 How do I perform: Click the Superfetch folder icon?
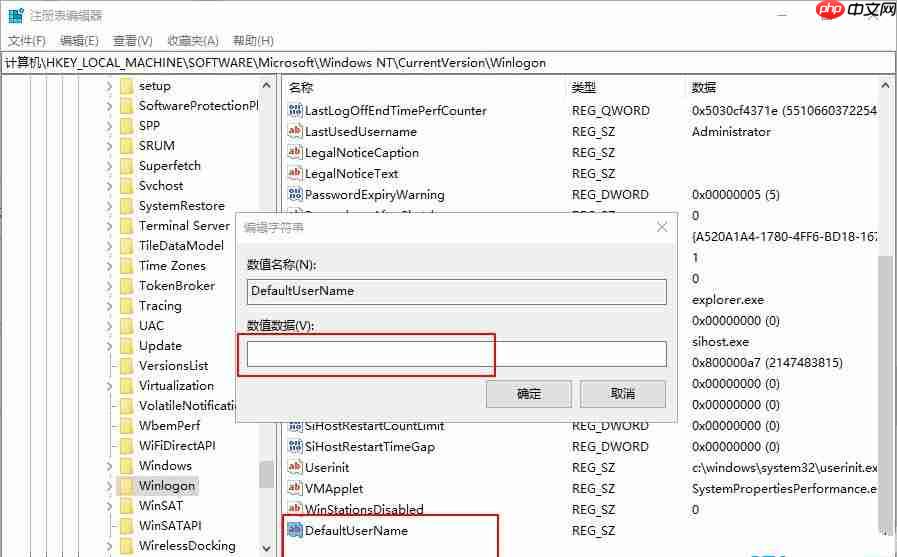pyautogui.click(x=126, y=166)
